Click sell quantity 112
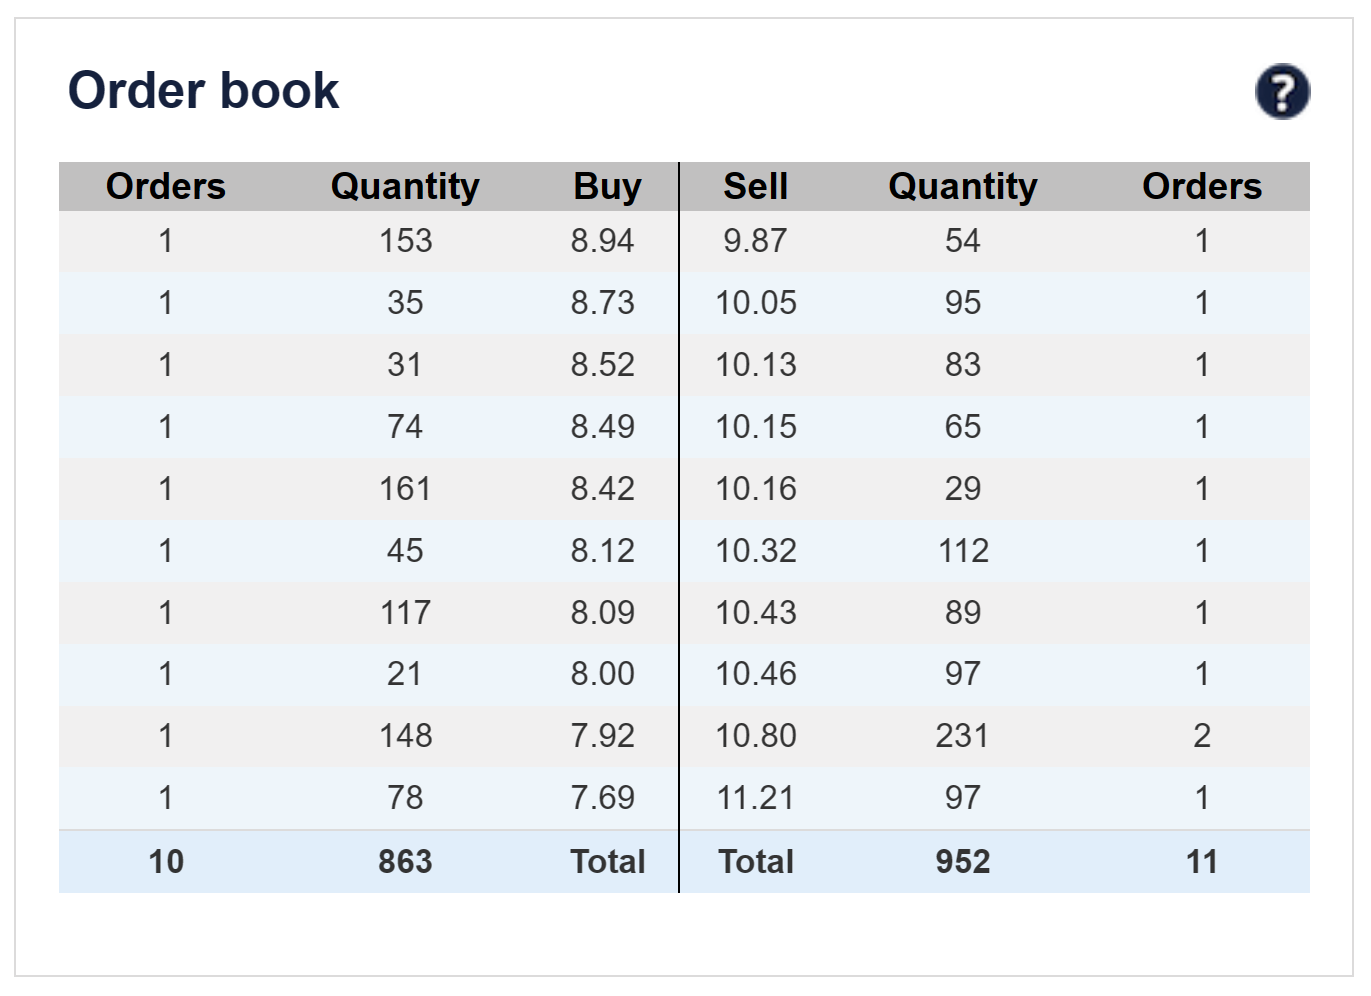The width and height of the screenshot is (1371, 996). [963, 551]
